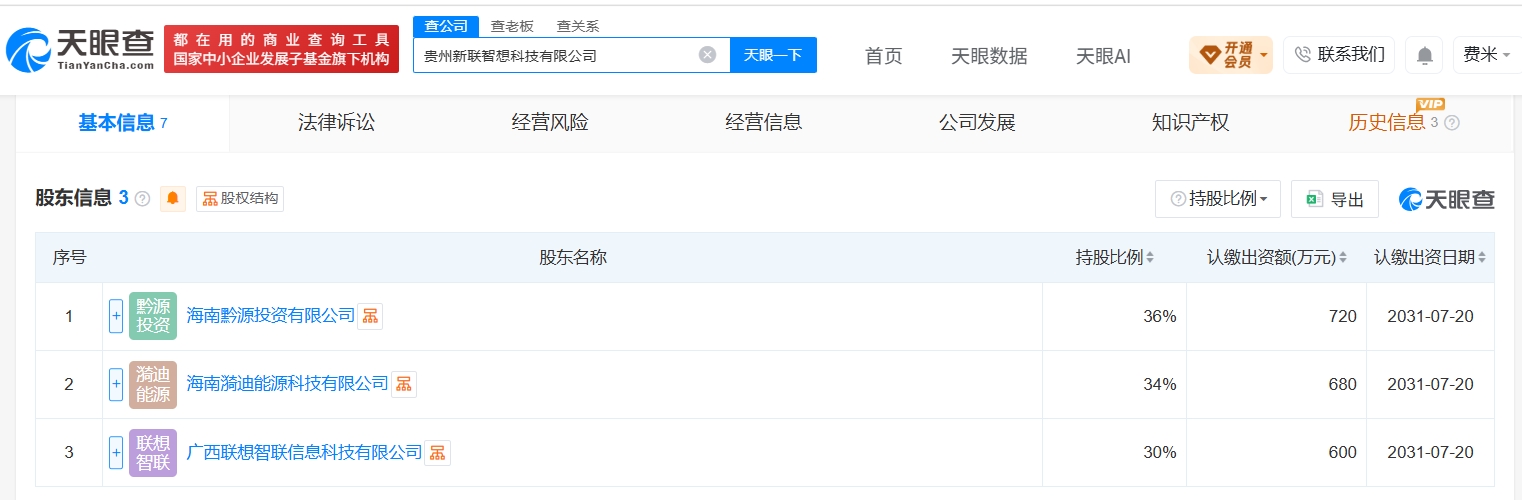Click the 天眼查 logo in header
1522x500 pixels.
[x=80, y=48]
